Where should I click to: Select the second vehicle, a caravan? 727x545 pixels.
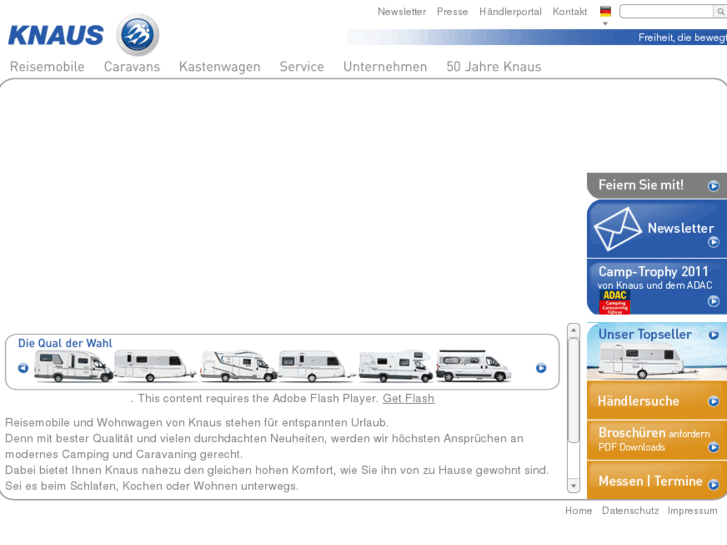(155, 366)
